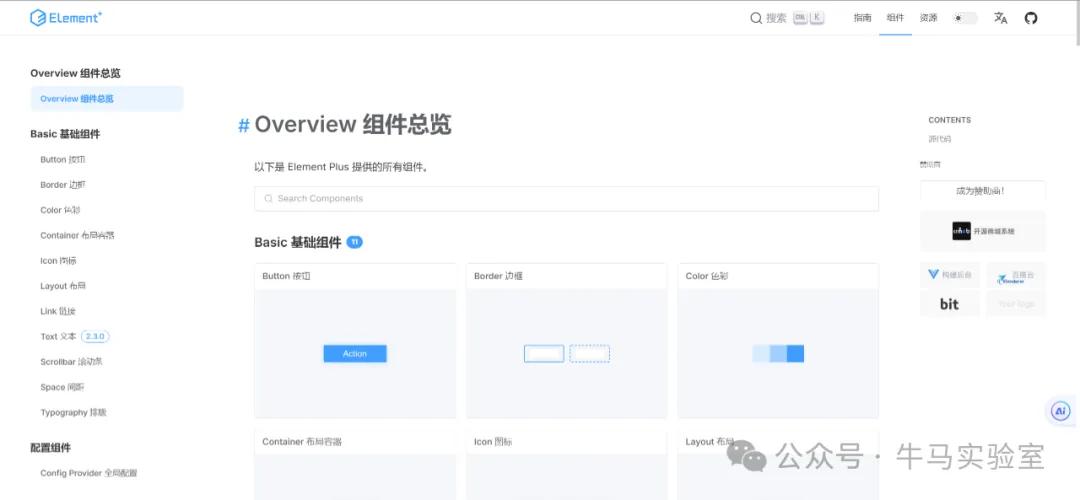Open the GitHub repository icon
Viewport: 1080px width, 500px height.
(x=1030, y=18)
